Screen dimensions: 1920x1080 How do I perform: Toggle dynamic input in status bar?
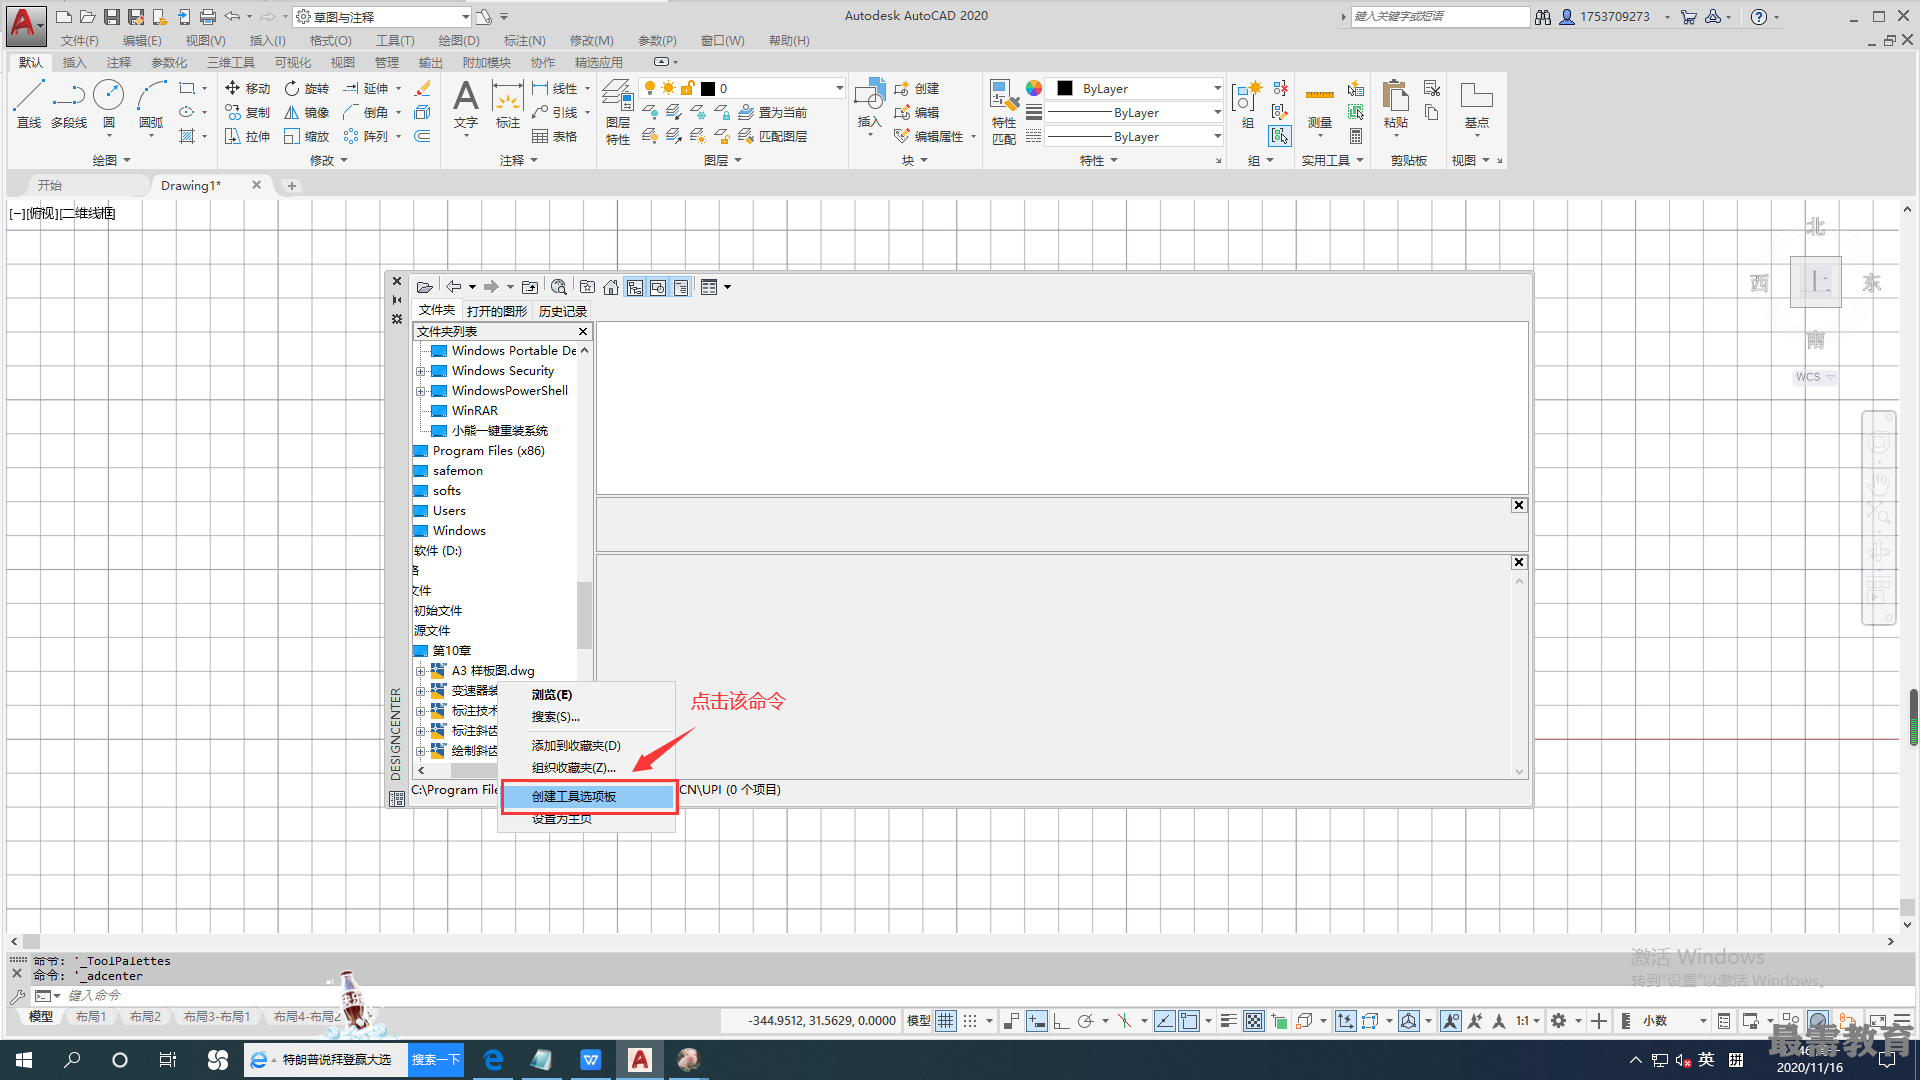tap(1037, 1020)
